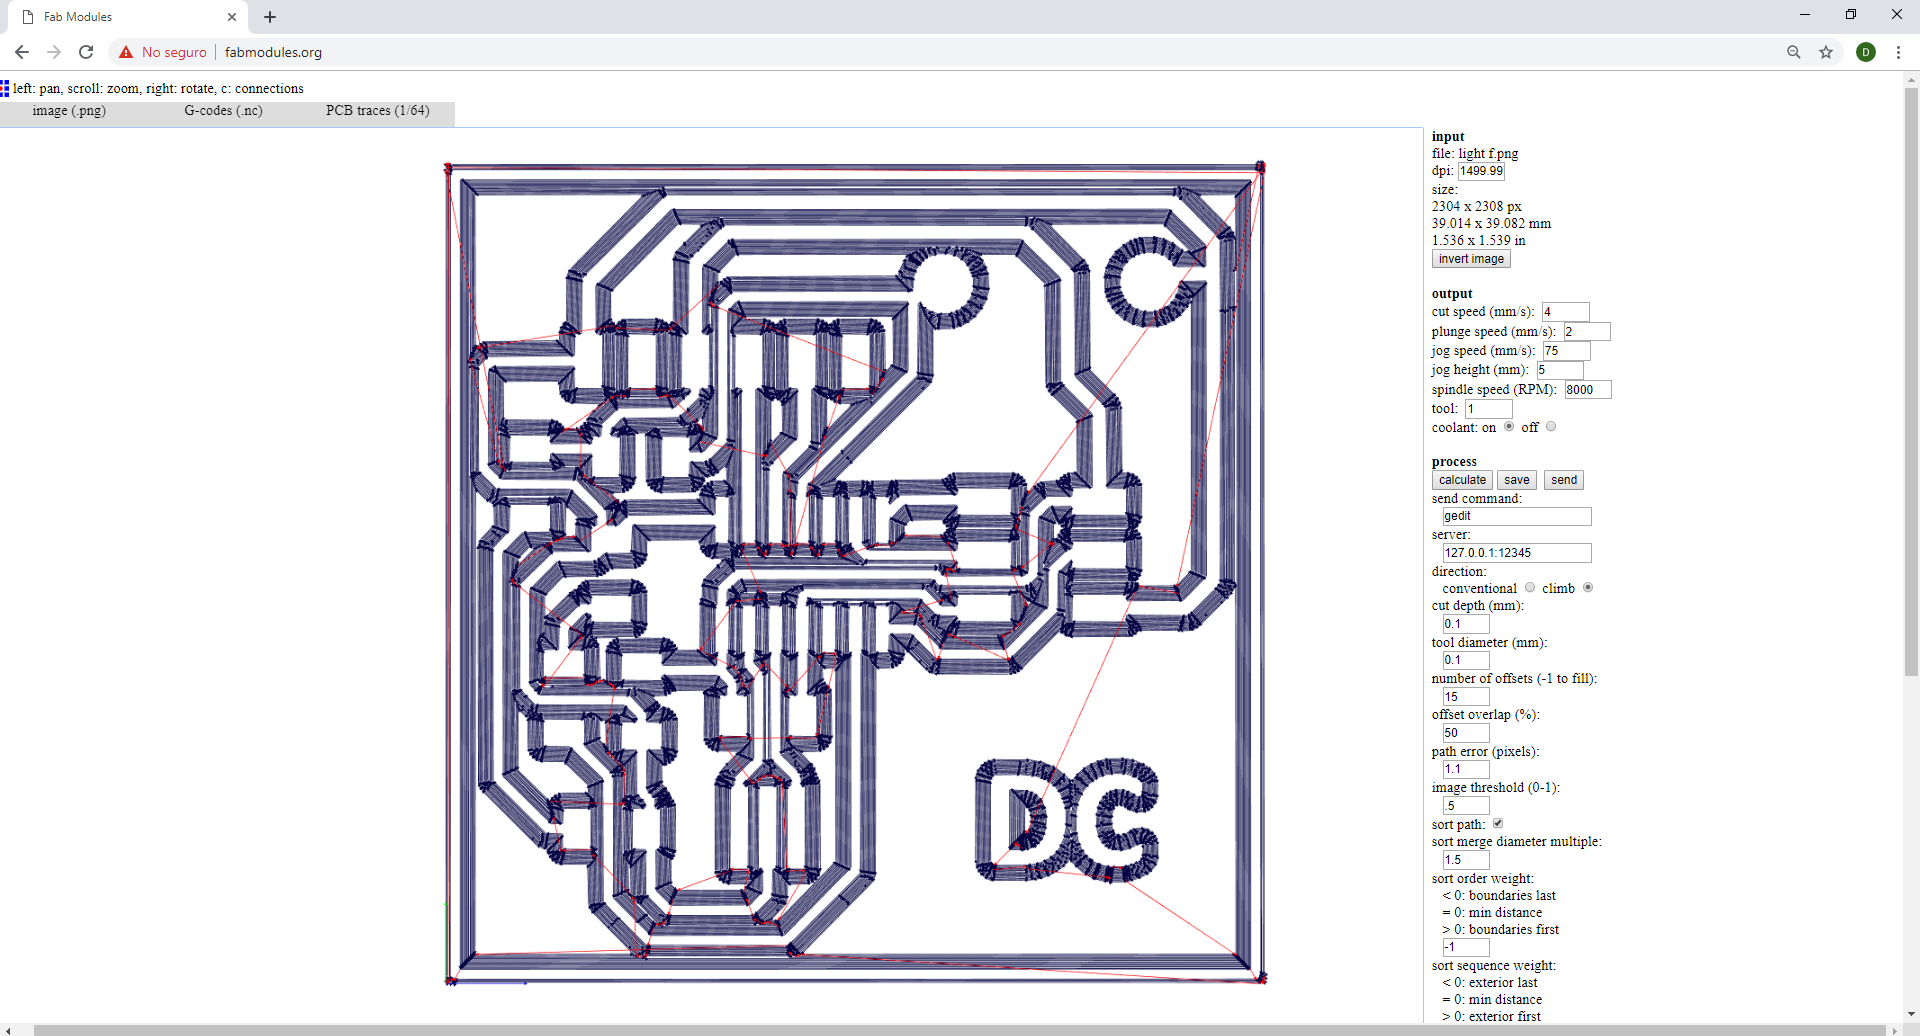Click the blue-red Fab Modules grid icon

(5, 89)
